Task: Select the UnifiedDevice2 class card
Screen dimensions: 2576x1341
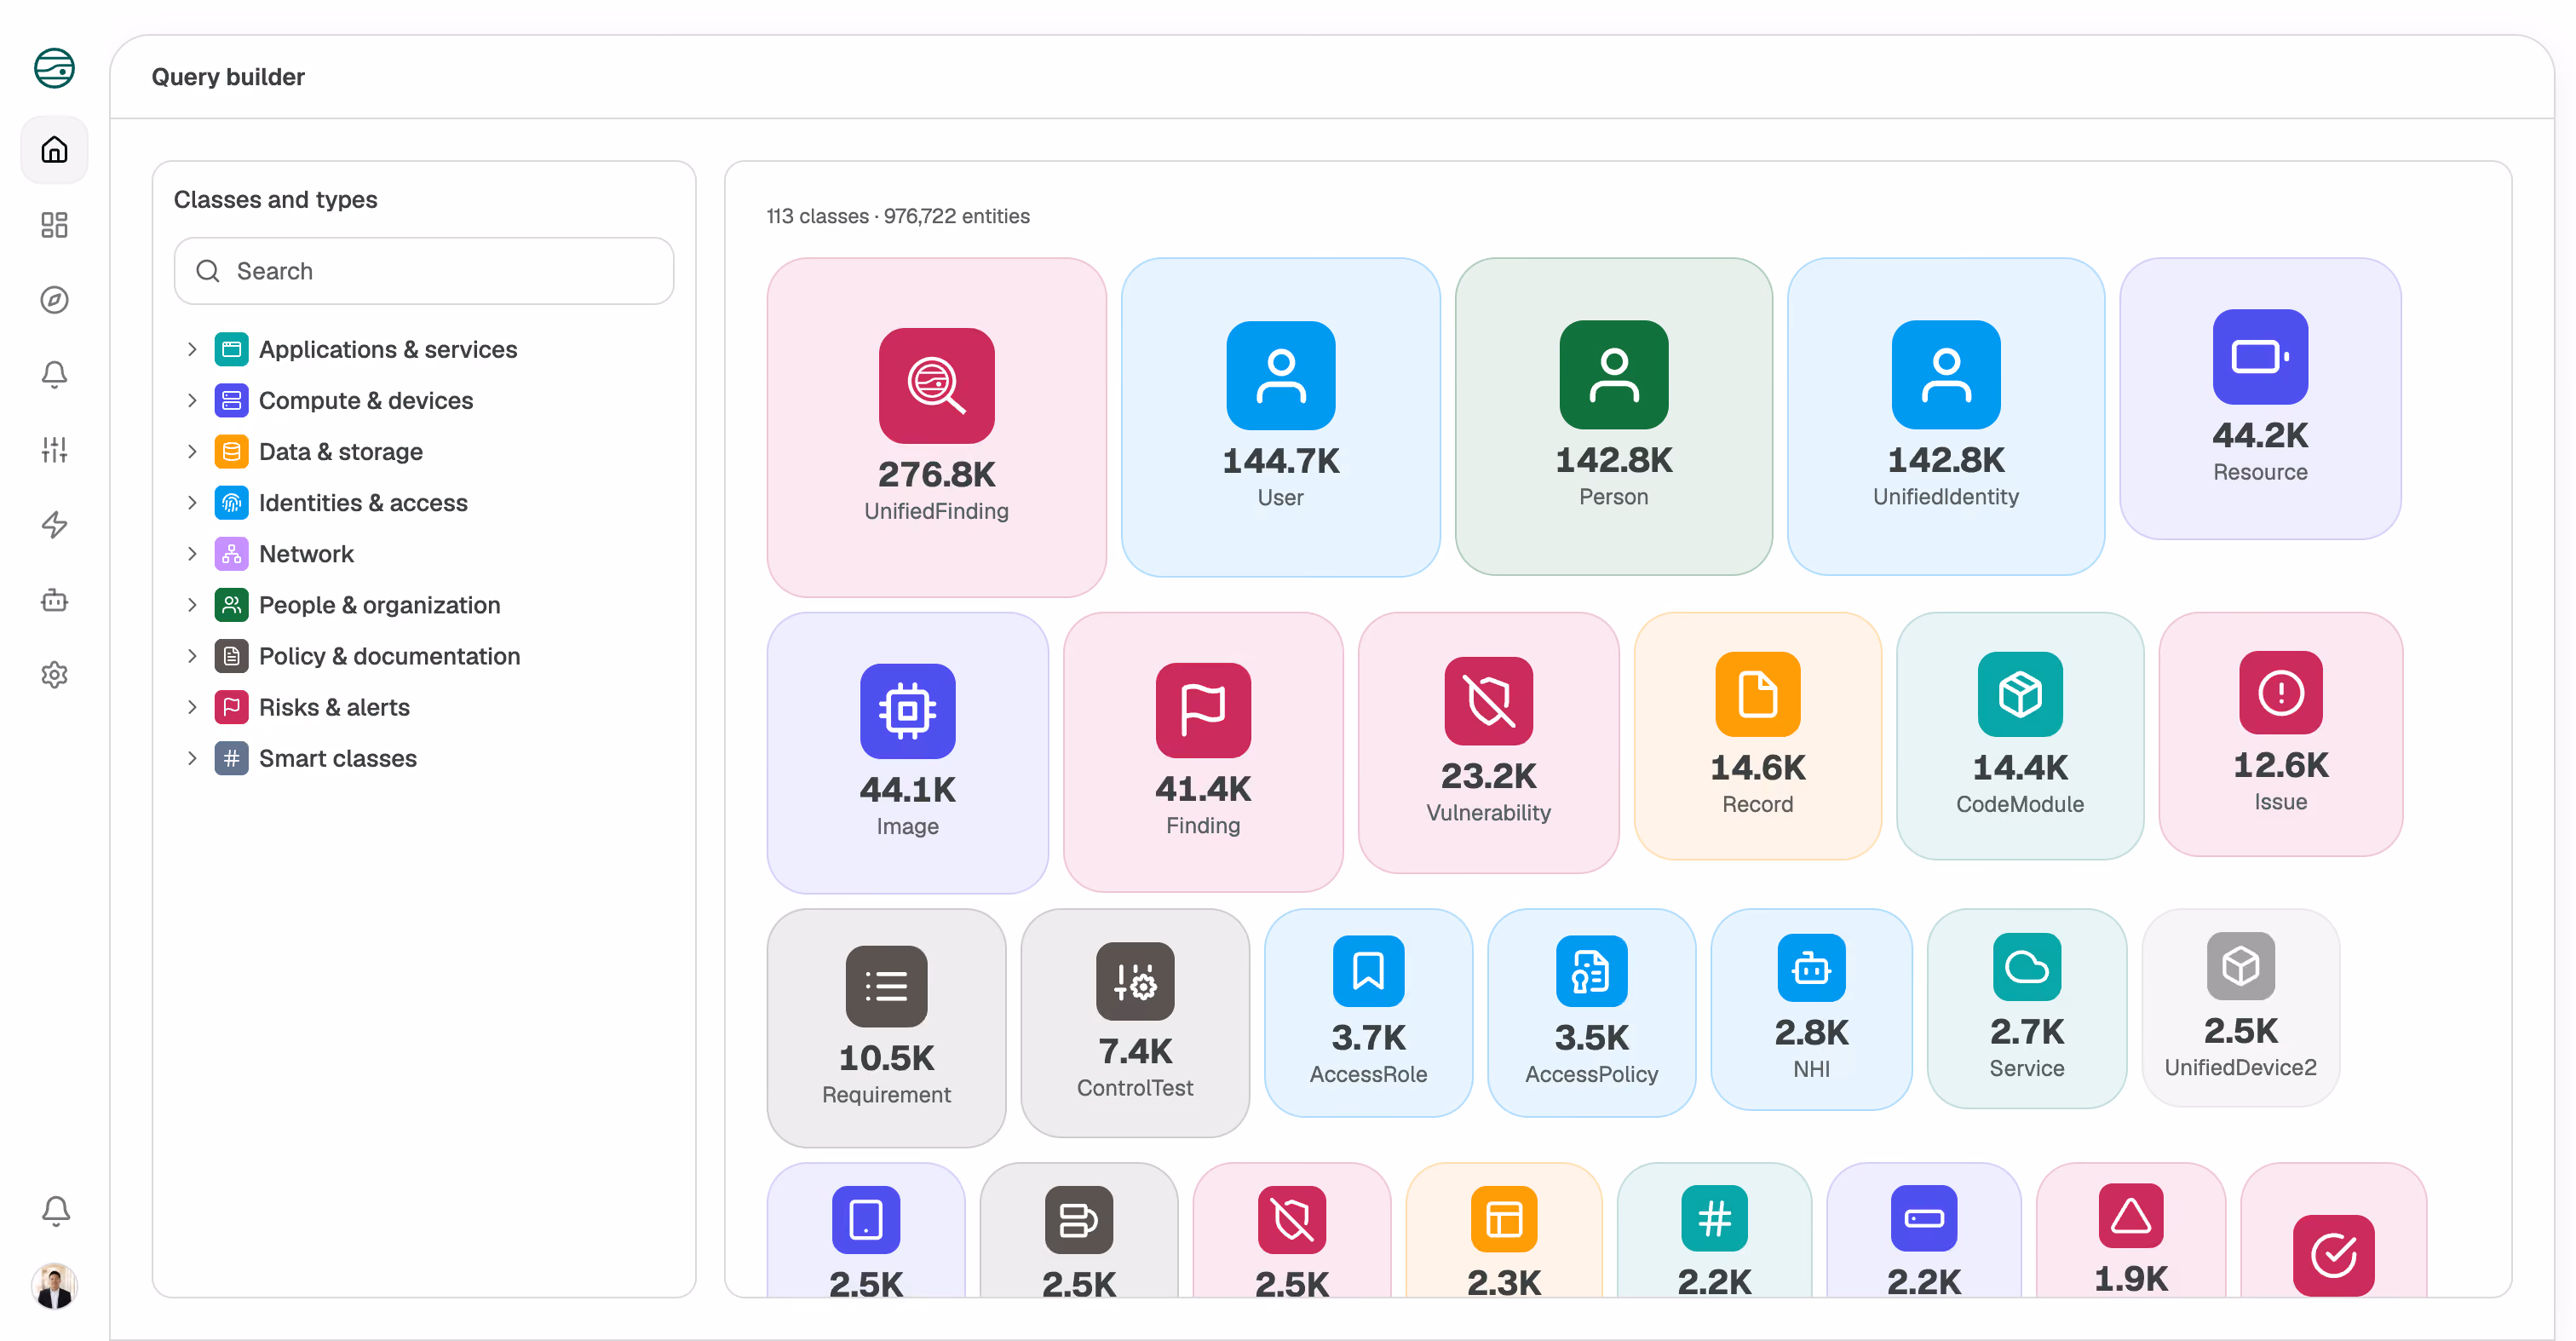Action: click(x=2240, y=1007)
